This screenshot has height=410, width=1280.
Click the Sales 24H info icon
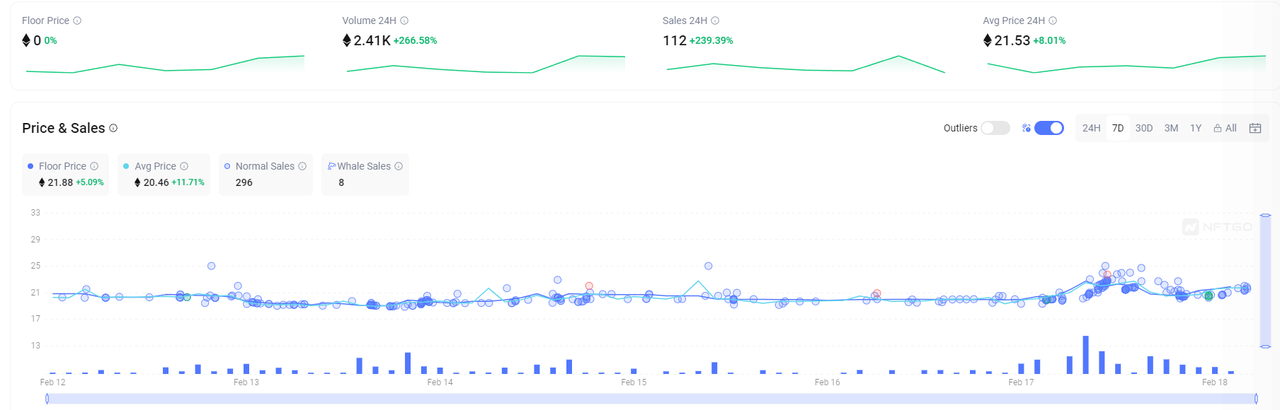[715, 20]
